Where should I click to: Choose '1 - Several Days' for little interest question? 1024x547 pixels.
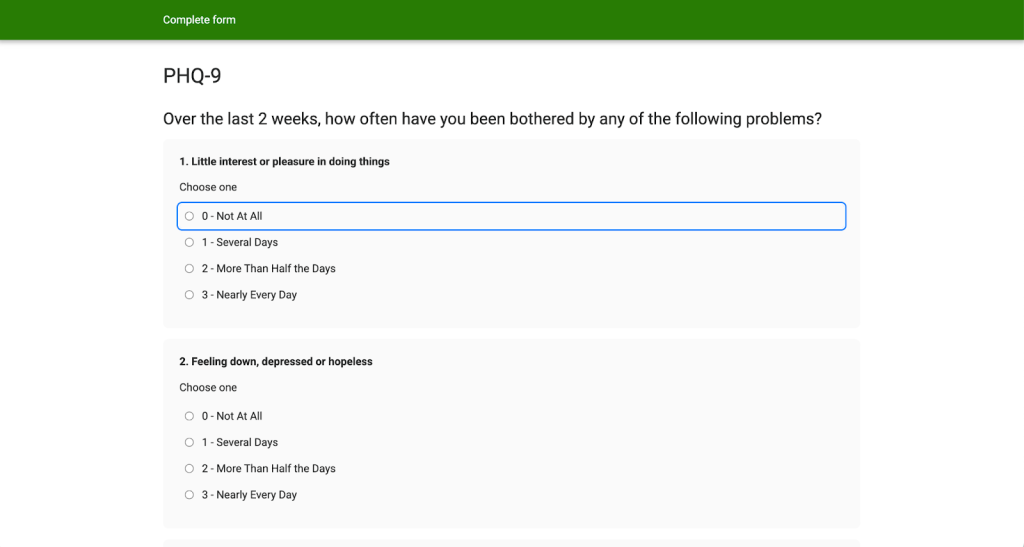tap(189, 242)
